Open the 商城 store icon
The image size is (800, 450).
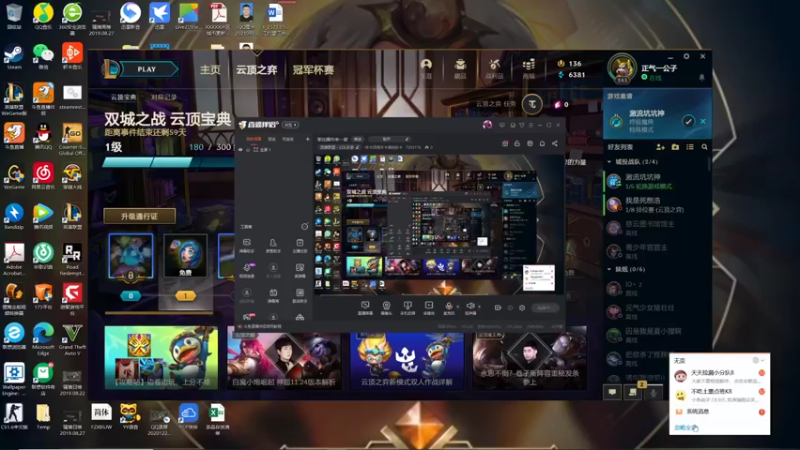pos(529,68)
